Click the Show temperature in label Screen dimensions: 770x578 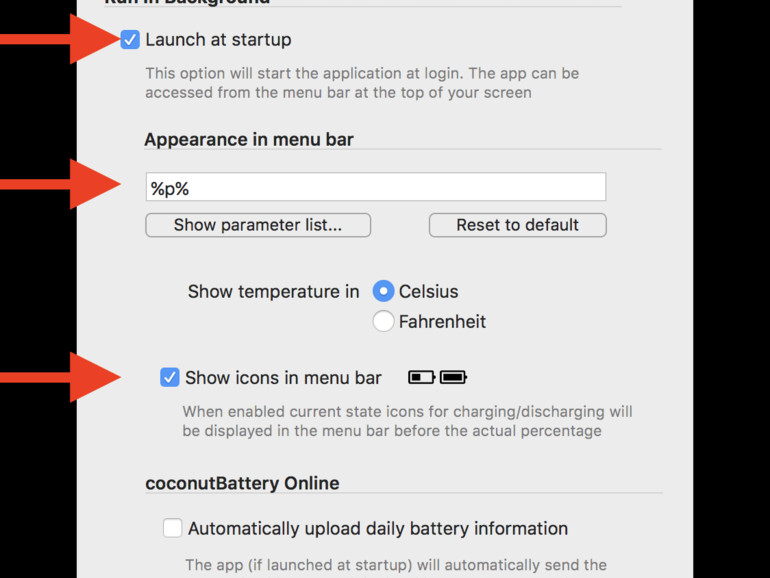[x=274, y=291]
